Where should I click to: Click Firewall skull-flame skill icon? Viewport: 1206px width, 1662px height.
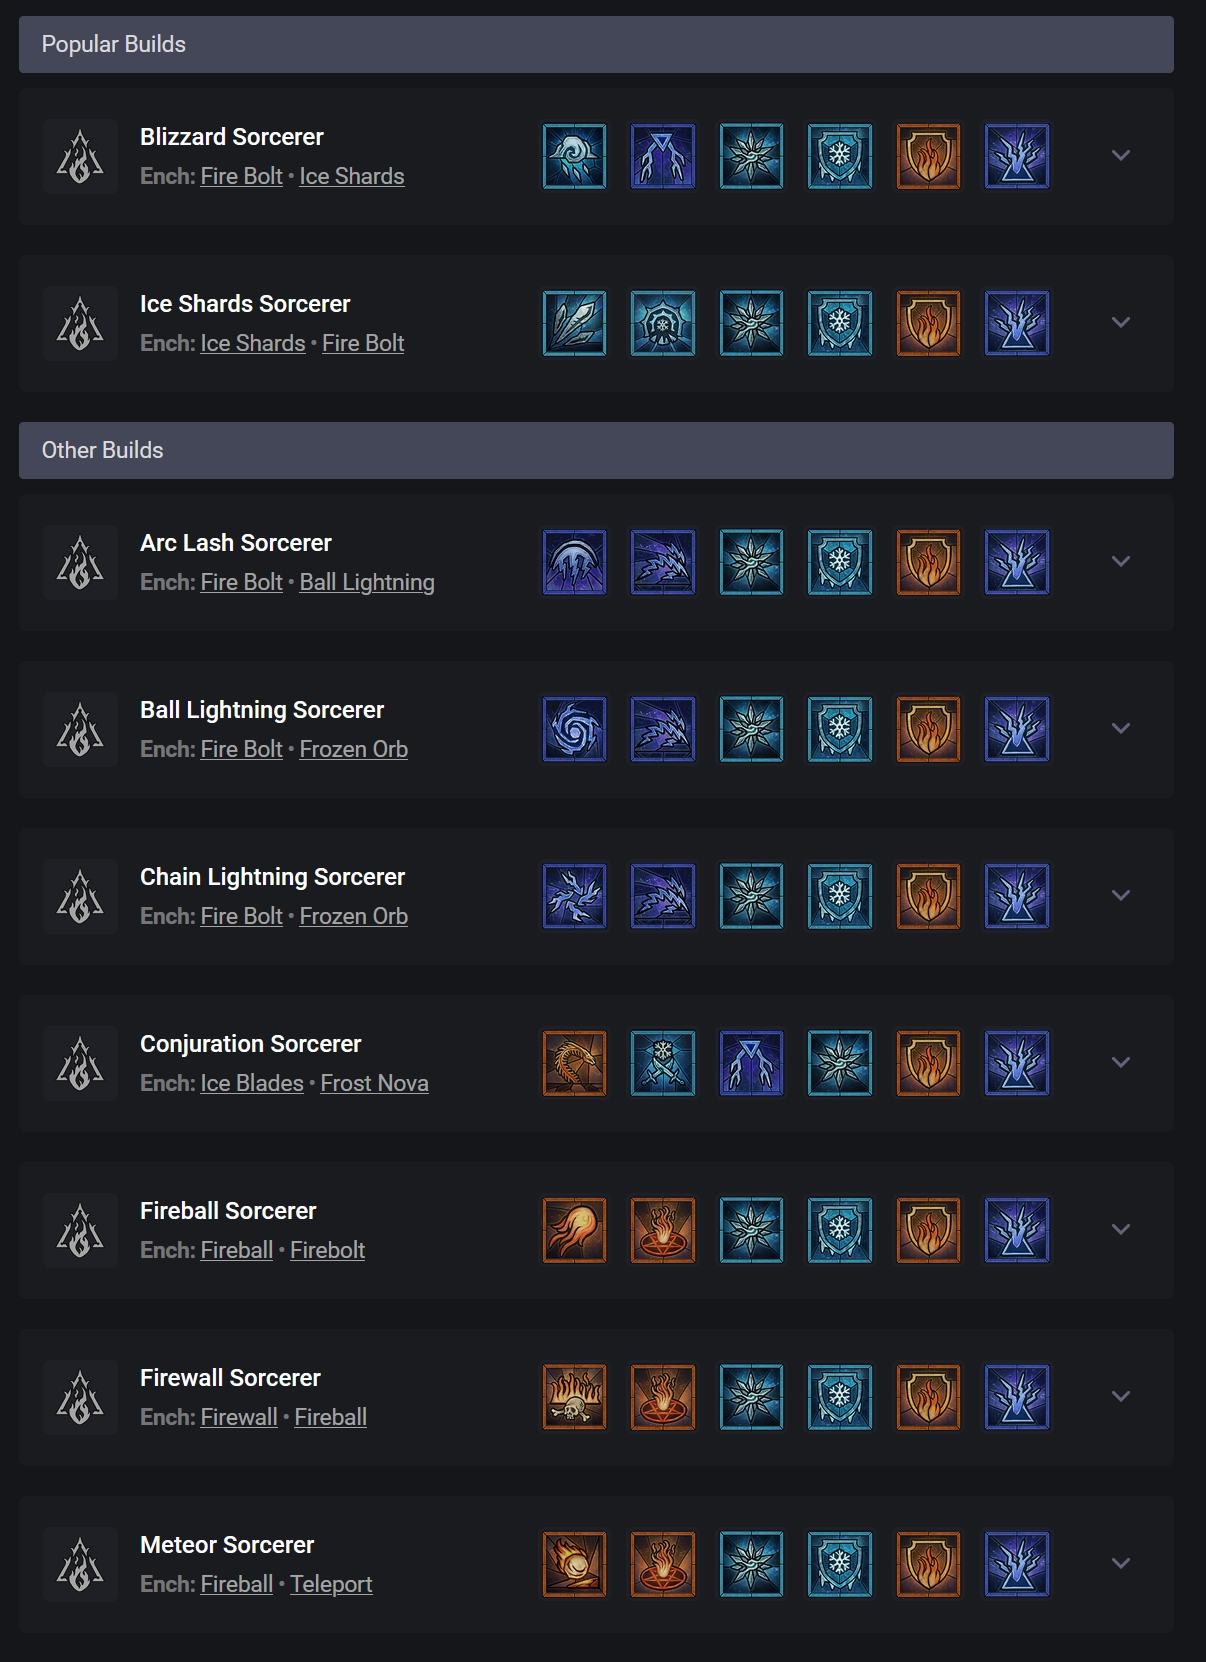[x=574, y=1397]
